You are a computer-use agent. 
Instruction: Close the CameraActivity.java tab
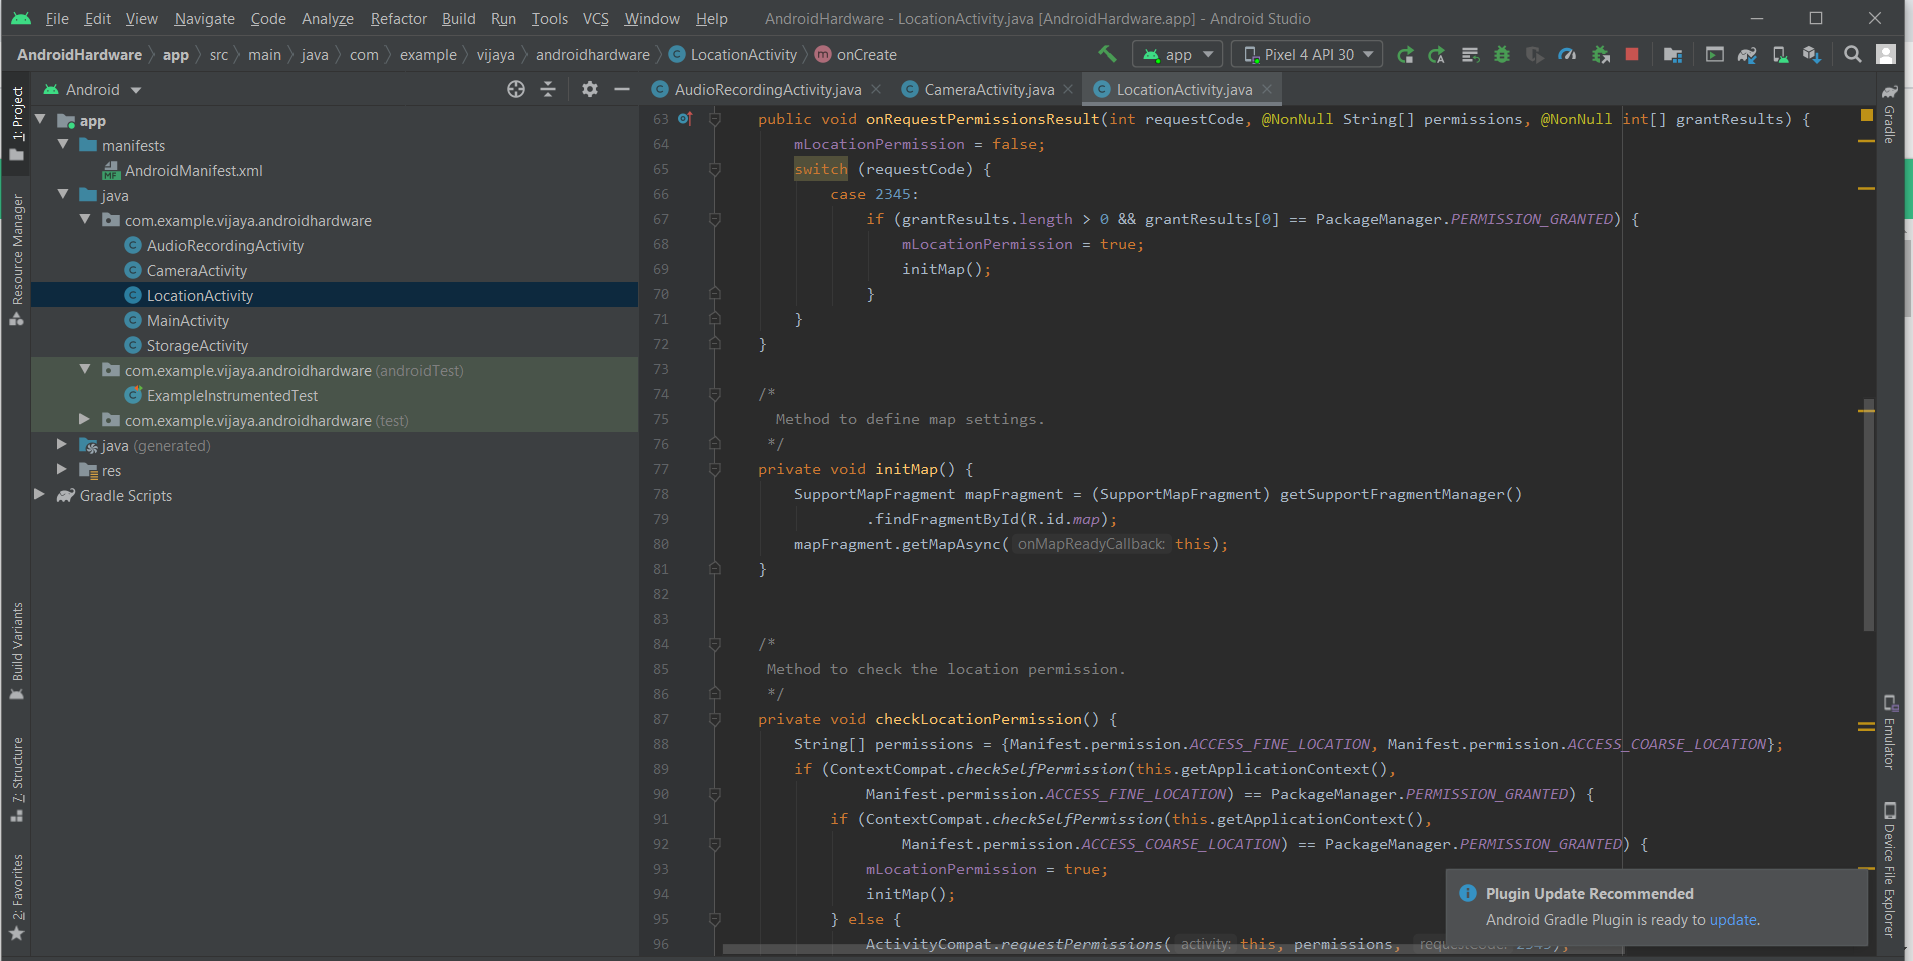pyautogui.click(x=1068, y=89)
